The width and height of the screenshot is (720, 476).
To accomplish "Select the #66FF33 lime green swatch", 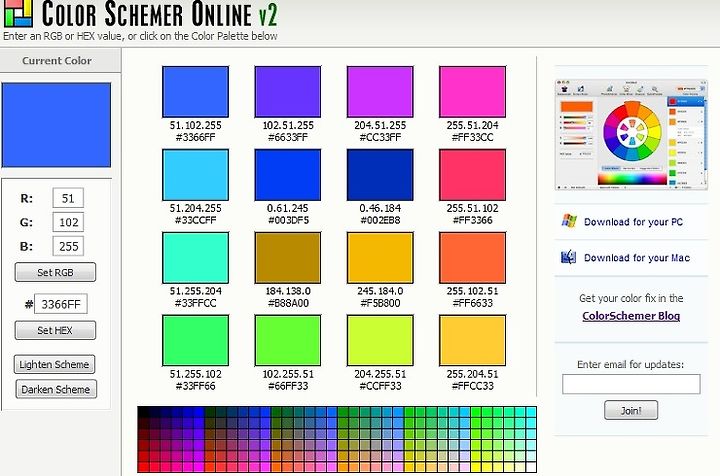I will coord(288,341).
